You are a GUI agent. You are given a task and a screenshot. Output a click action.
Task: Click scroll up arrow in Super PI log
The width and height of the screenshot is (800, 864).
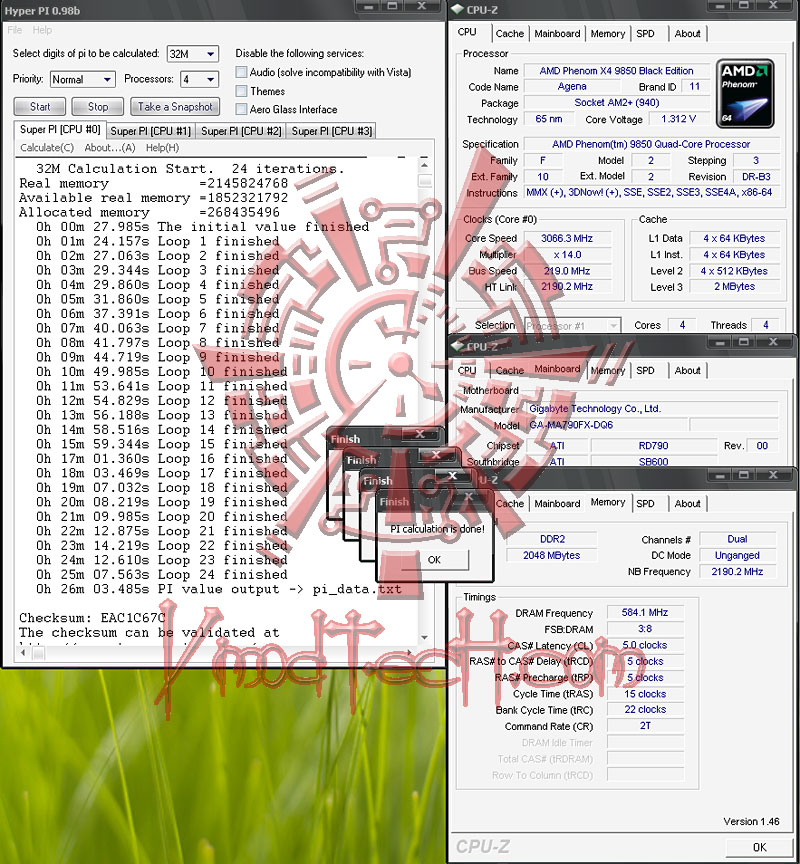[x=424, y=165]
